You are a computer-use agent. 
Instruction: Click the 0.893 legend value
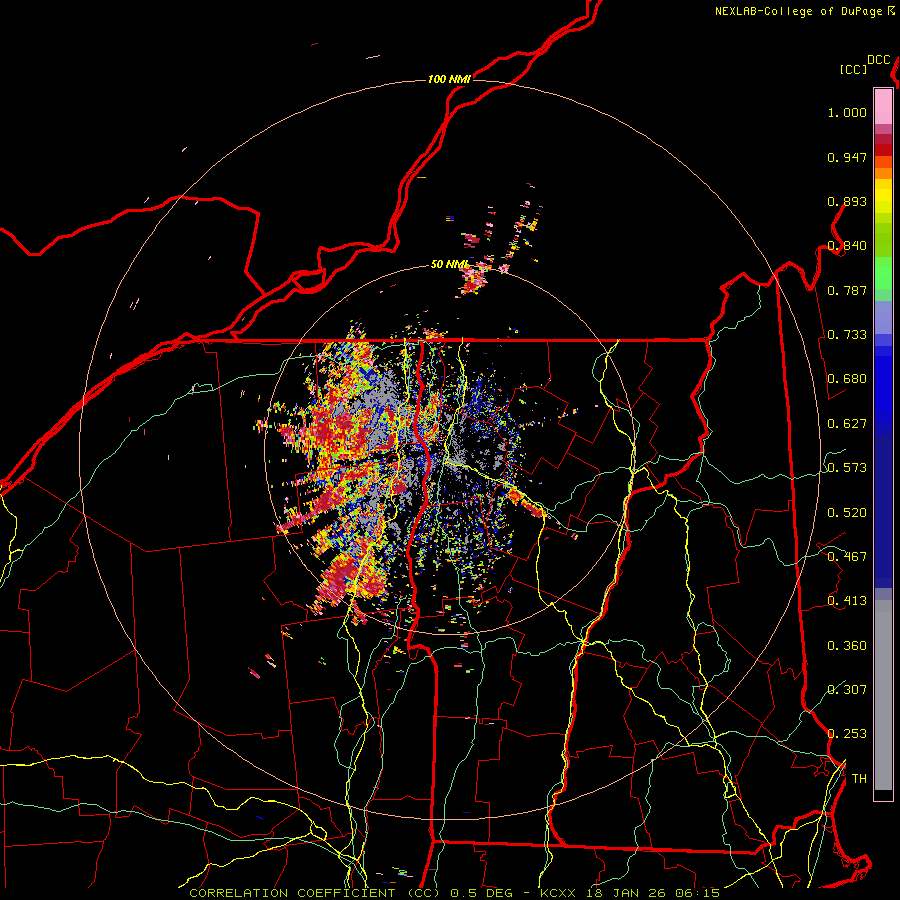[x=847, y=201]
